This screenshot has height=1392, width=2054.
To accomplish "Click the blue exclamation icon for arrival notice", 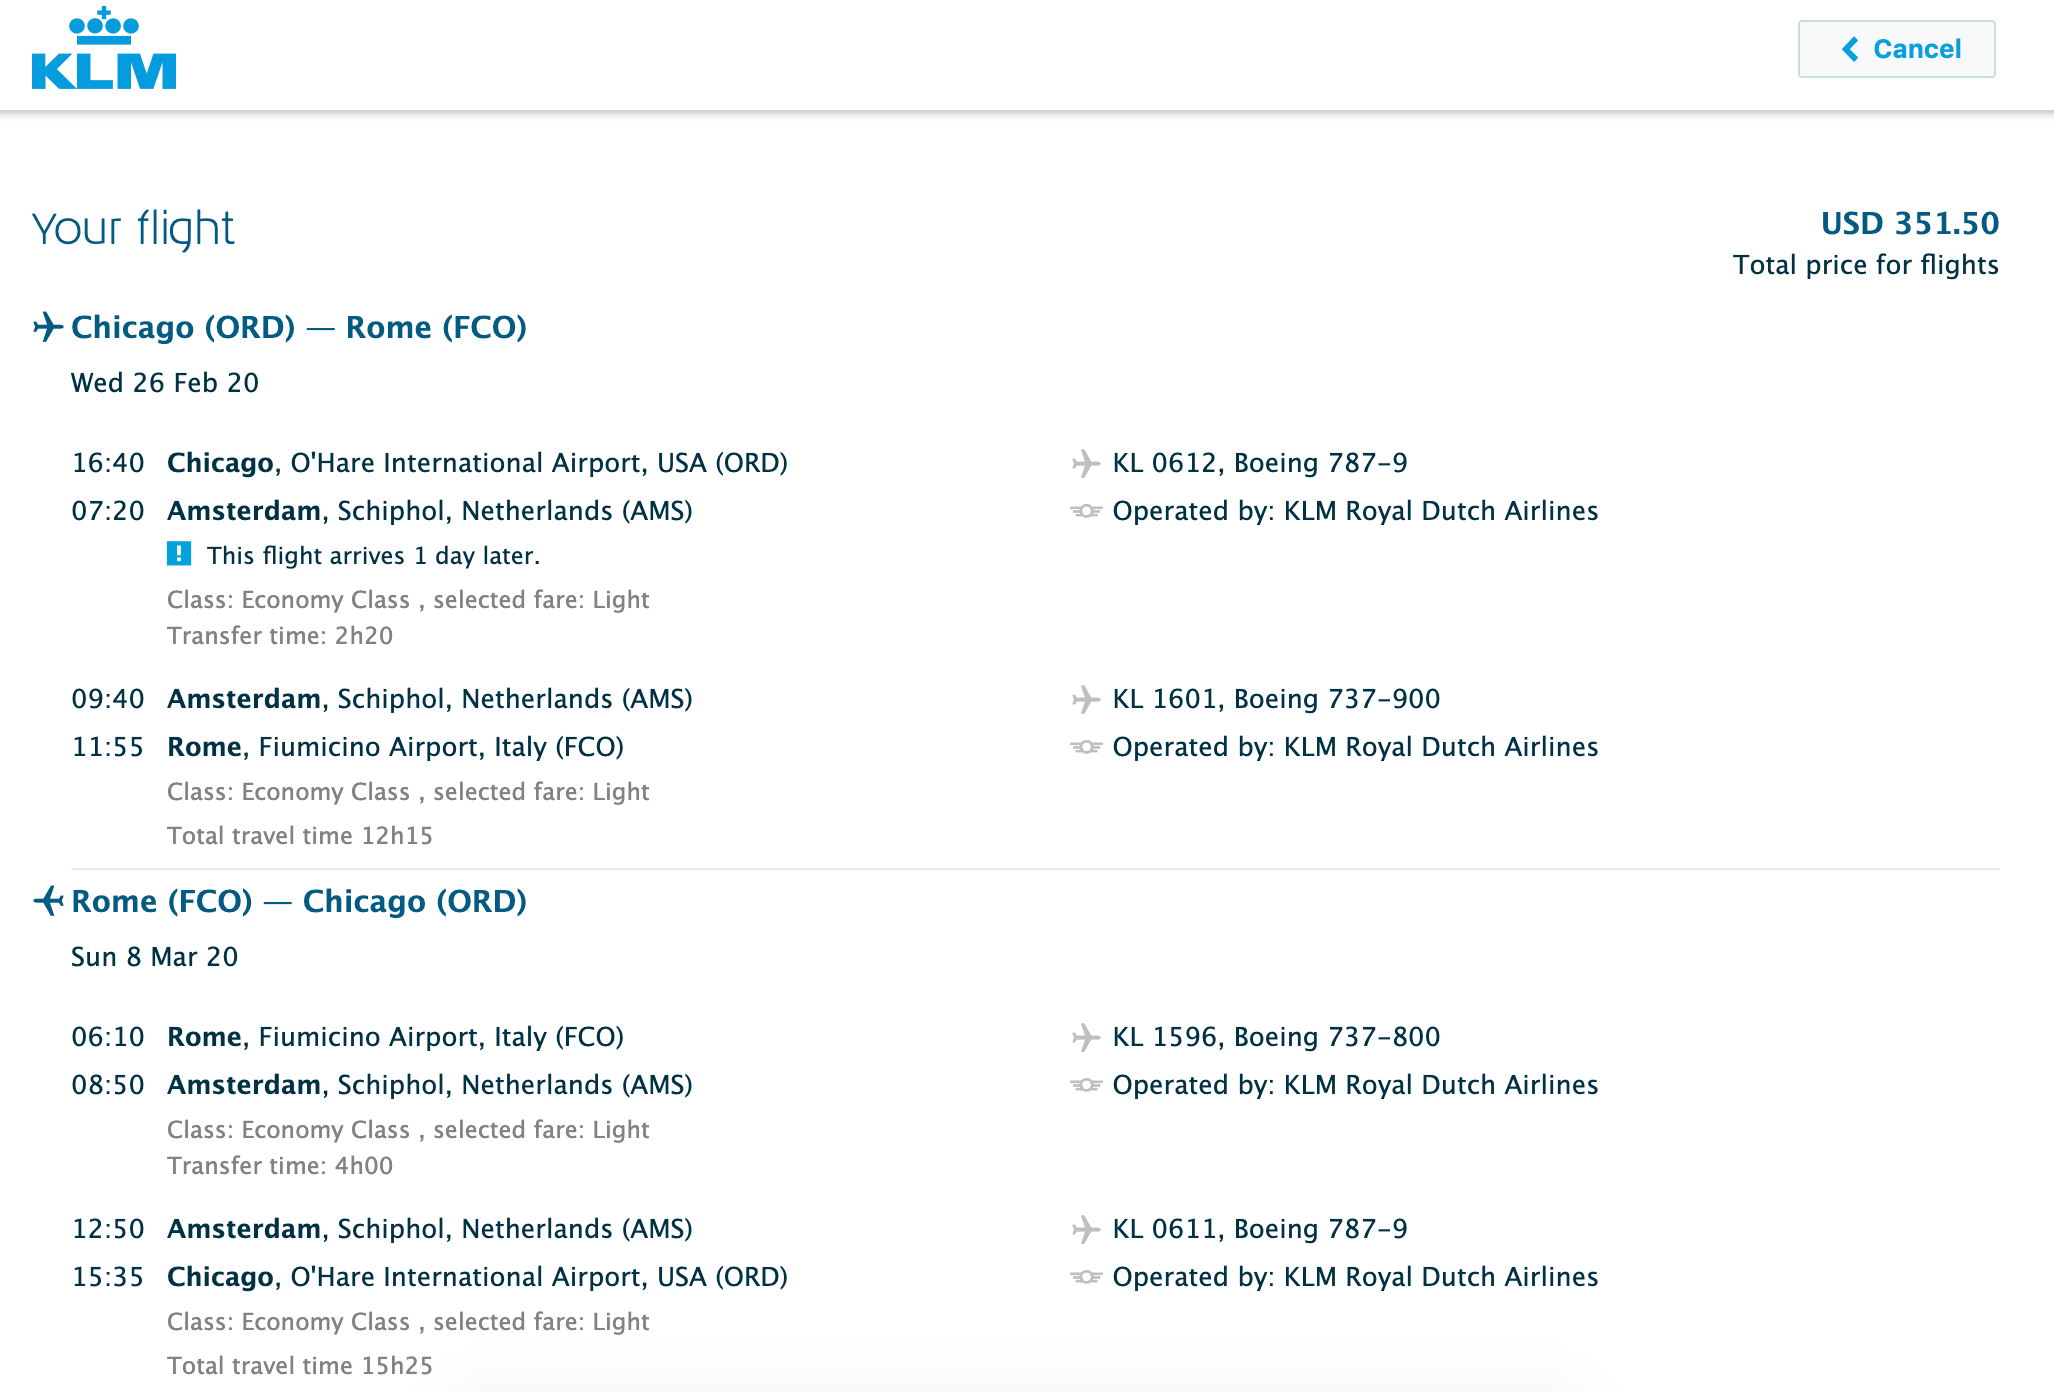I will (x=179, y=554).
